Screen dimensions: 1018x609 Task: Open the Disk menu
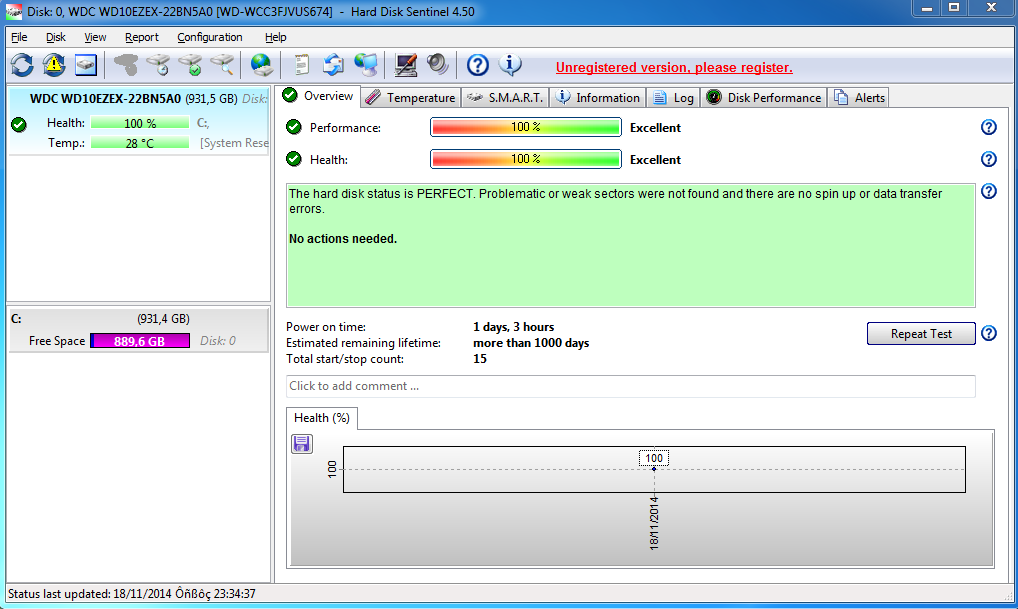pyautogui.click(x=56, y=37)
